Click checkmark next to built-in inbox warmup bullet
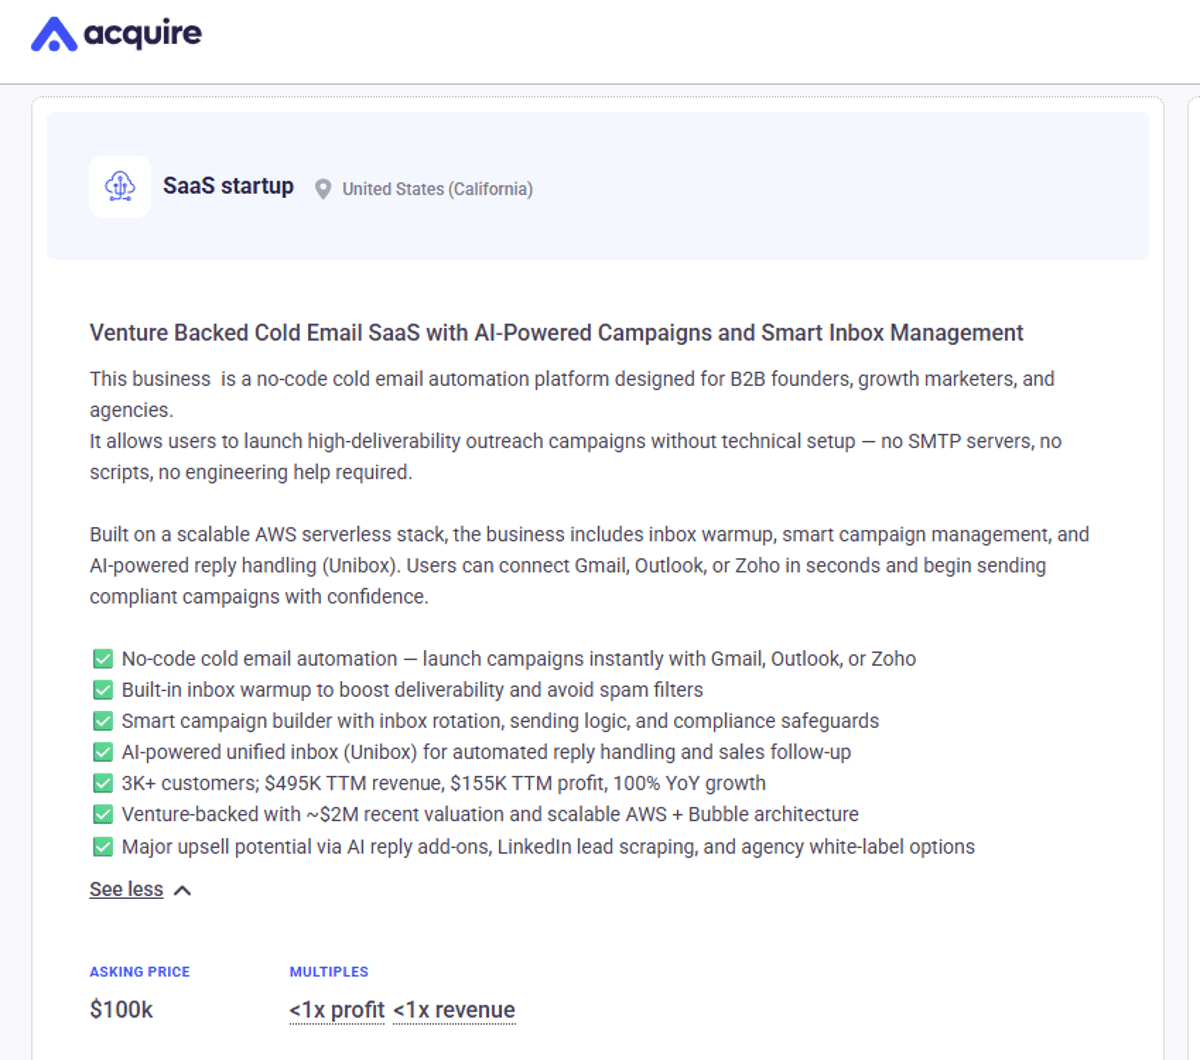The image size is (1200, 1060). pyautogui.click(x=103, y=689)
